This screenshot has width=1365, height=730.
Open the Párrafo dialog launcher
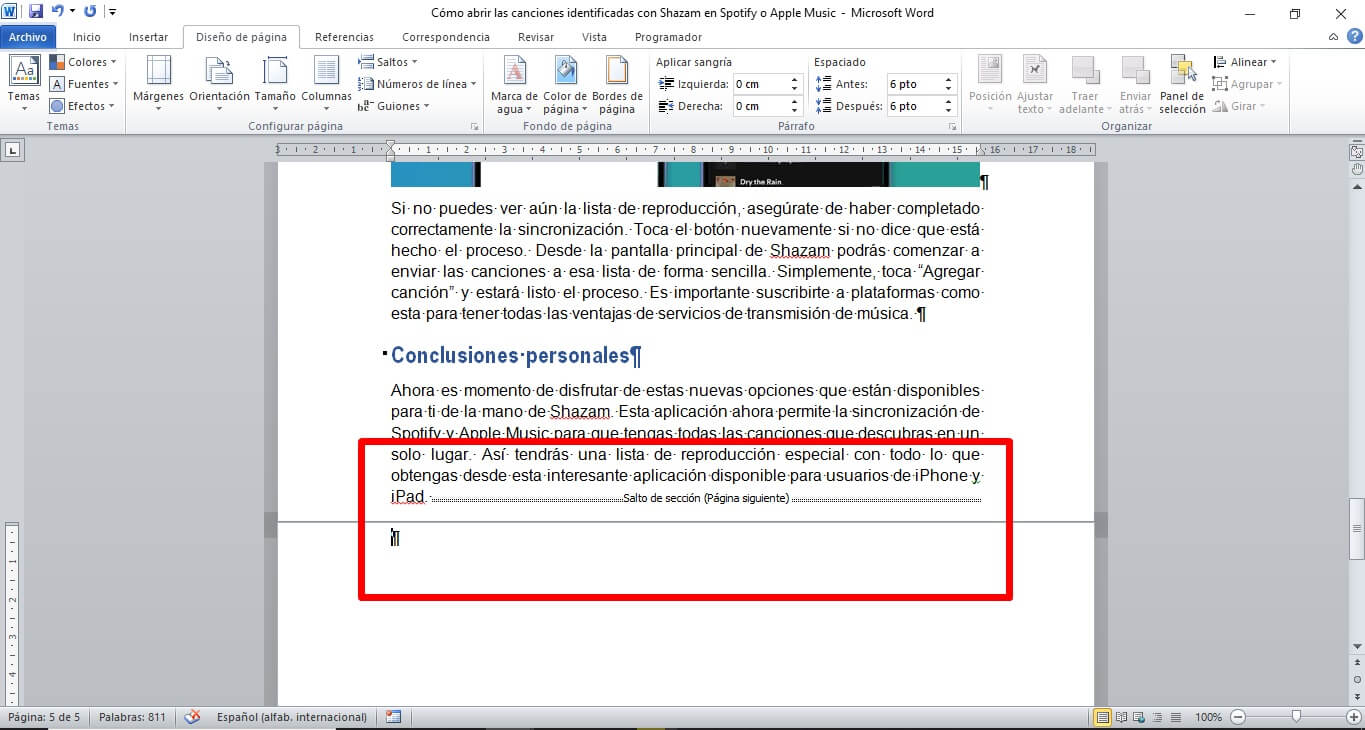pos(954,127)
